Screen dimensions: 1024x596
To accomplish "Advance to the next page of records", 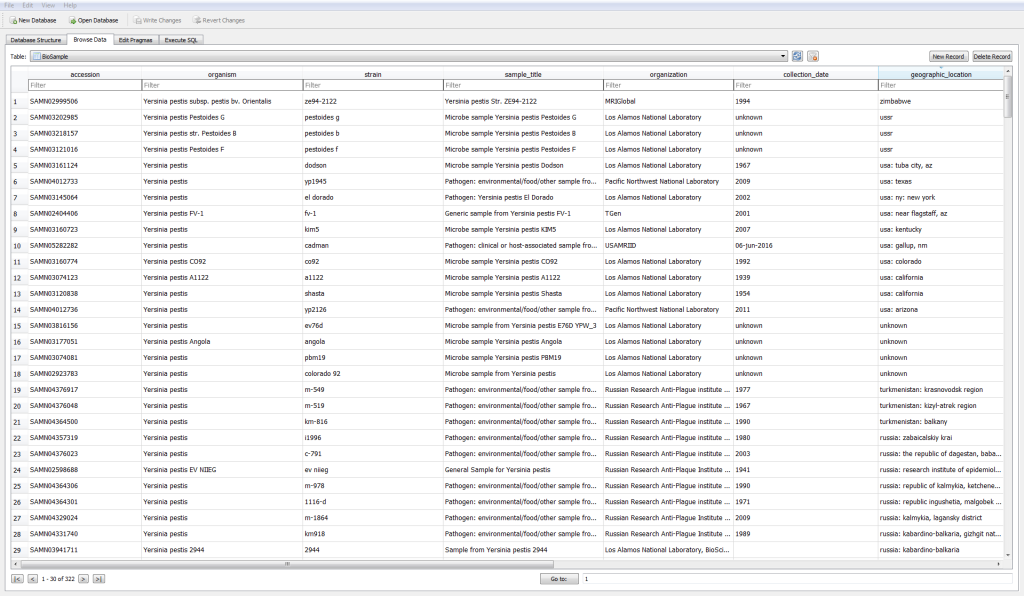I will (82, 578).
